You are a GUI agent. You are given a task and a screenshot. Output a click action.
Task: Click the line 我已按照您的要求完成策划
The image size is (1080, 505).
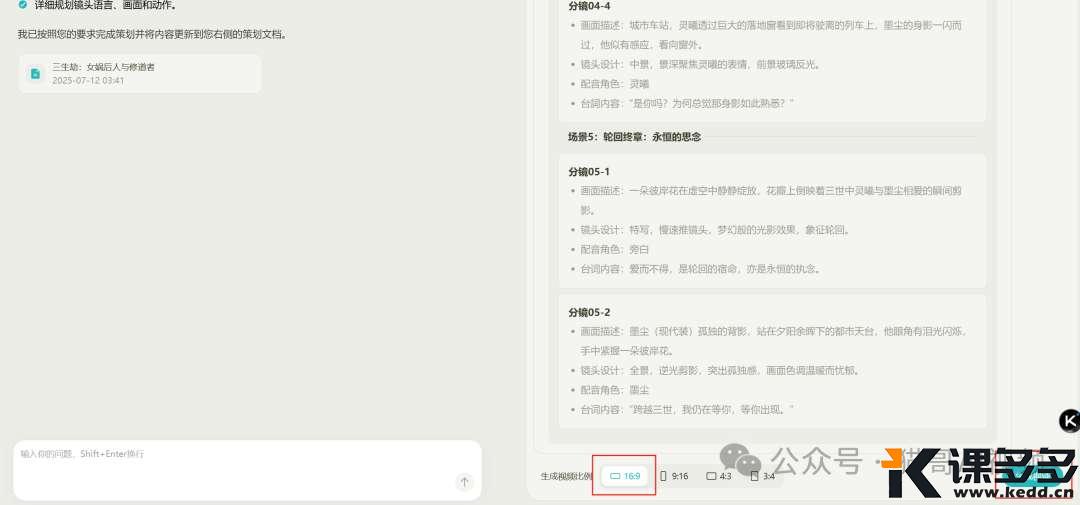(152, 34)
